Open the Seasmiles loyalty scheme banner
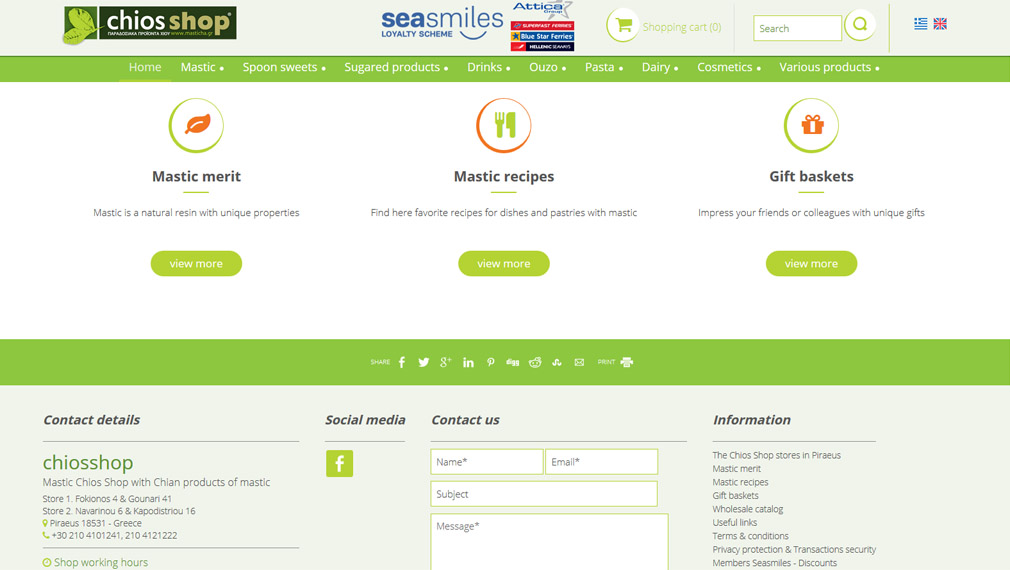 442,24
